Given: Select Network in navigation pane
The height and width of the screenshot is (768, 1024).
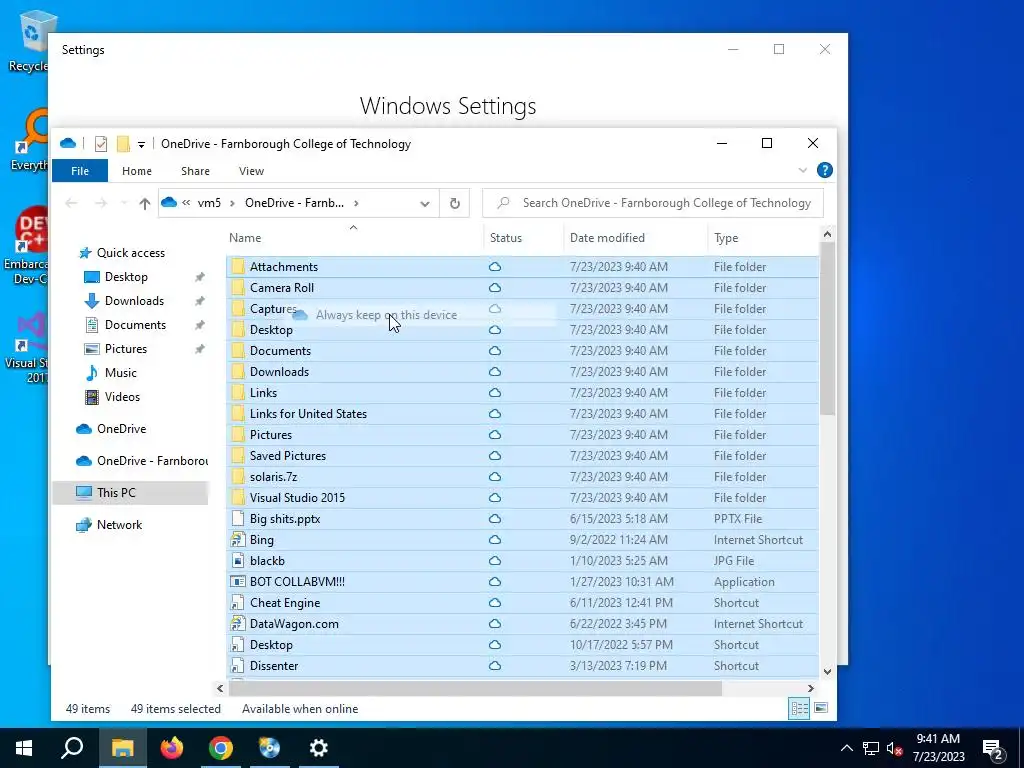Looking at the screenshot, I should (119, 525).
